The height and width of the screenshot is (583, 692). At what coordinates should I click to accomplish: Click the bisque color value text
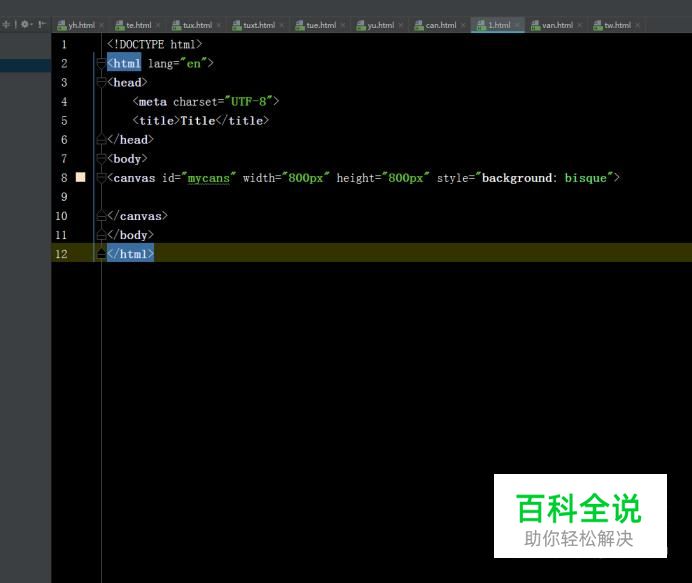[586, 178]
